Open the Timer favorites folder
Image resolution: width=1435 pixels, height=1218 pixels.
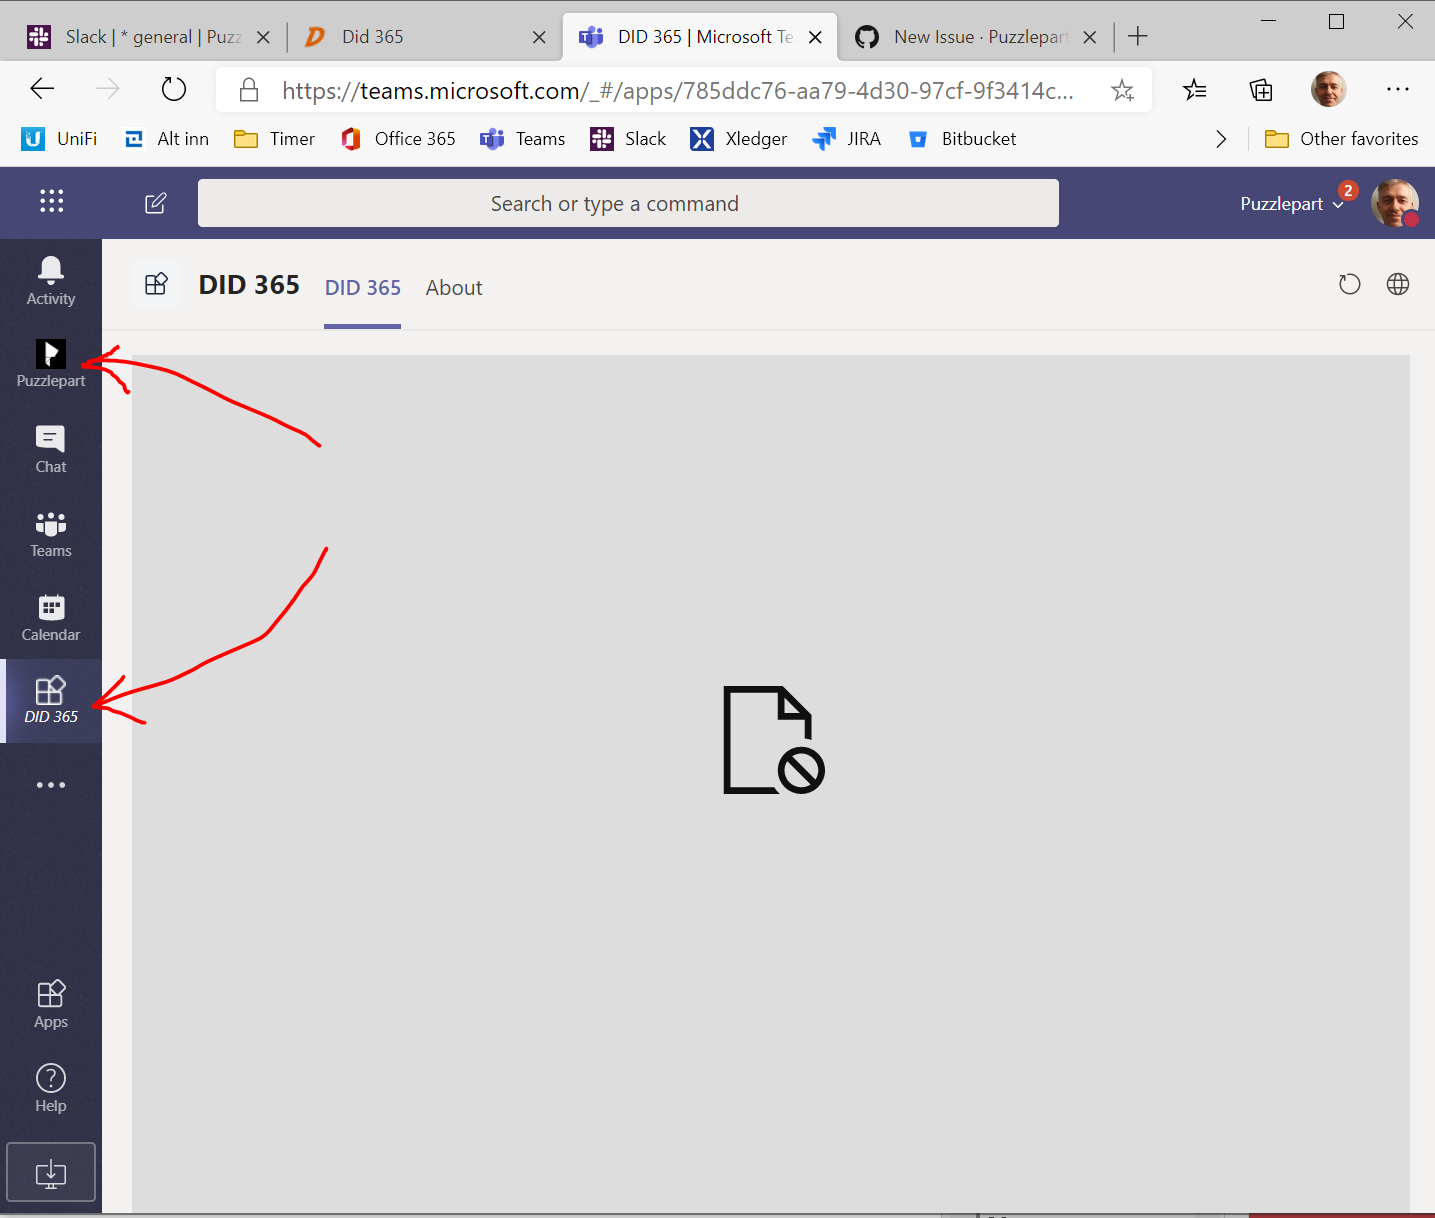pyautogui.click(x=274, y=139)
